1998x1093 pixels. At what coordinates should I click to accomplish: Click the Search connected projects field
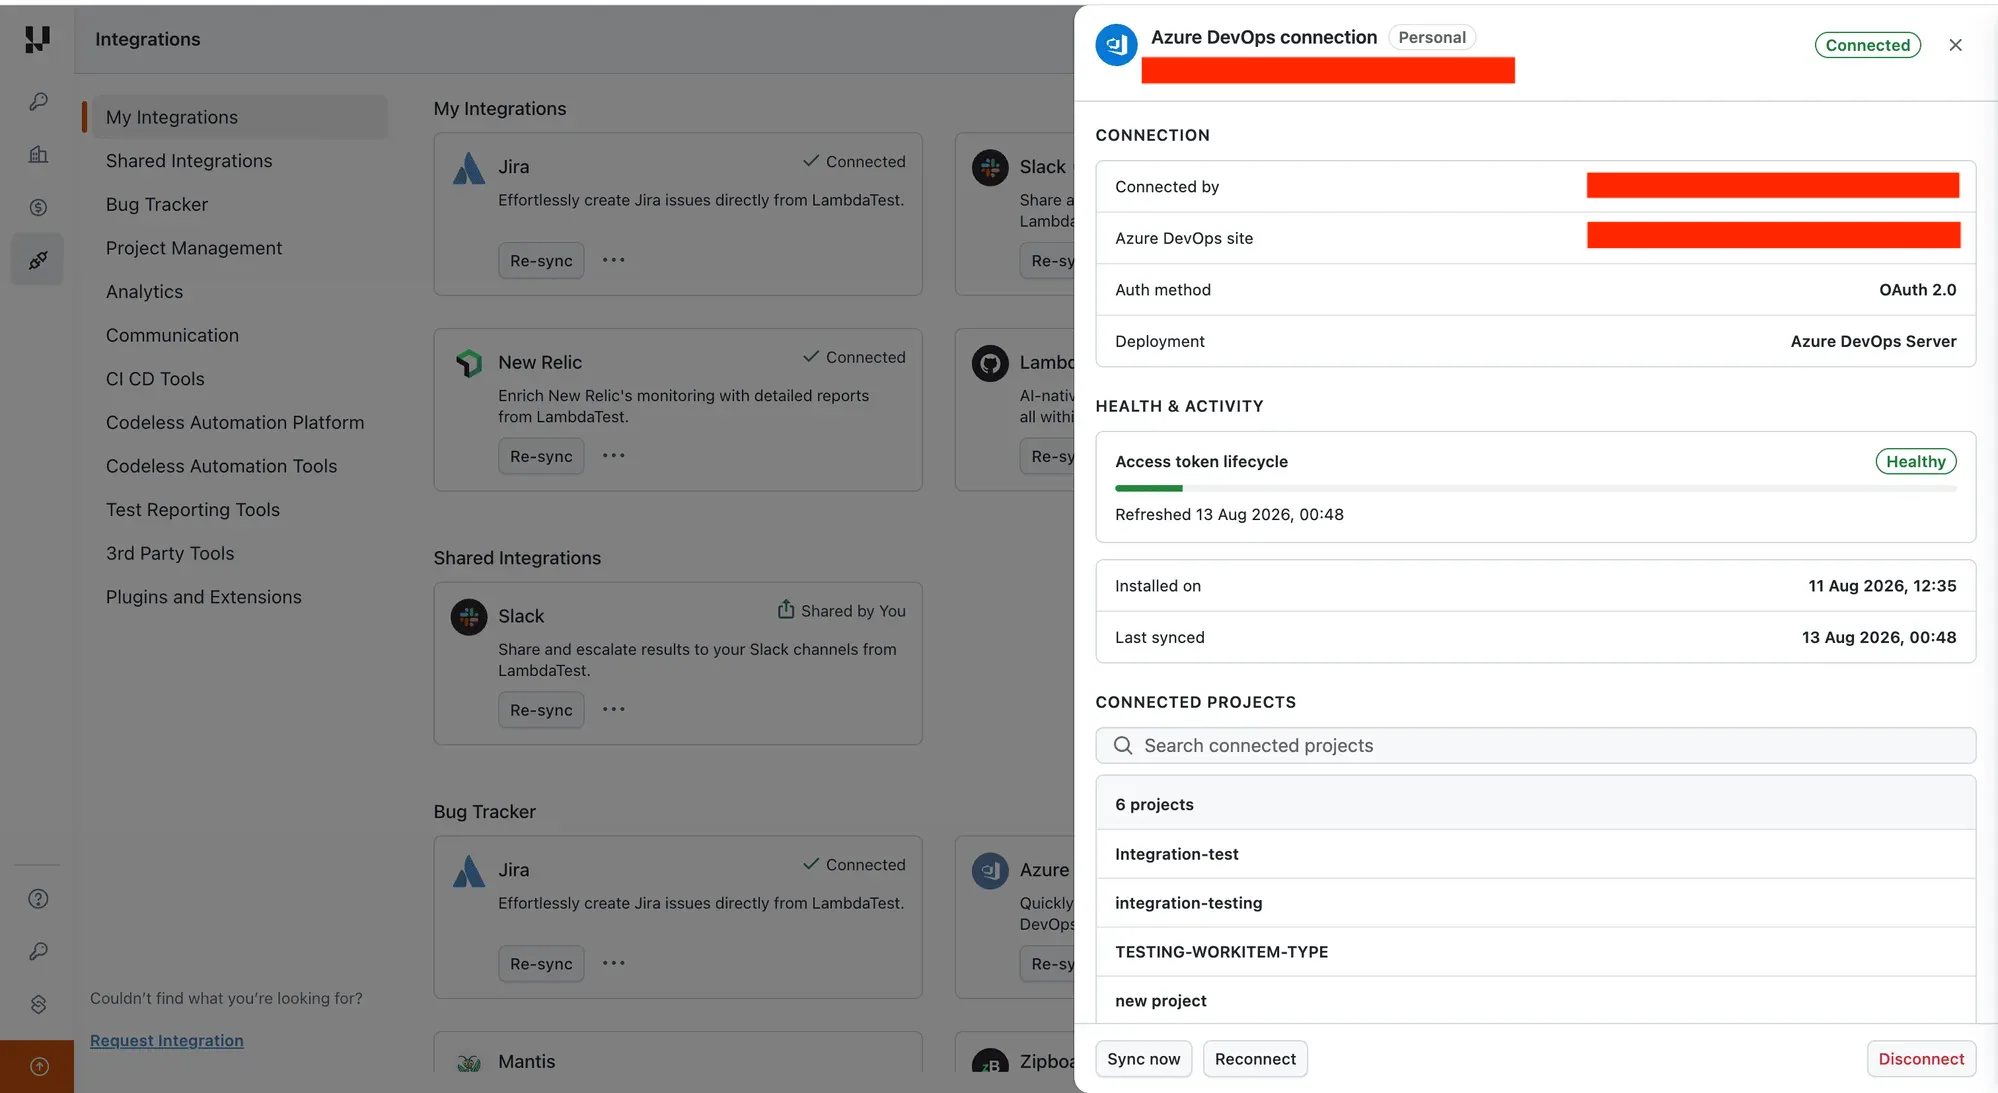(x=1535, y=746)
